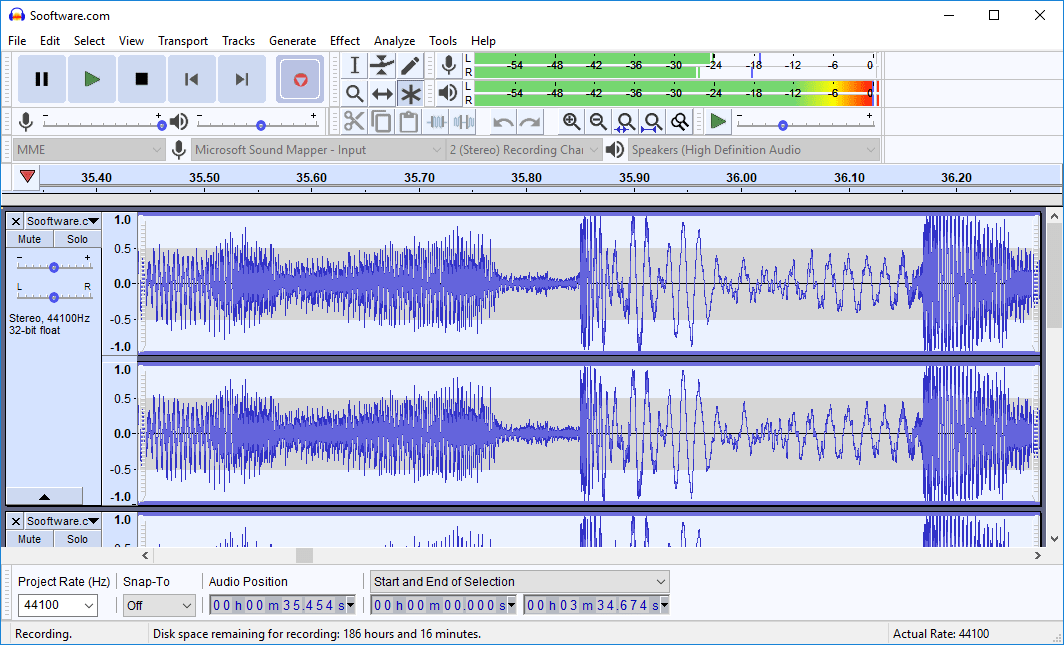This screenshot has width=1064, height=645.
Task: Activate the Multi-Tool mode
Action: (x=410, y=93)
